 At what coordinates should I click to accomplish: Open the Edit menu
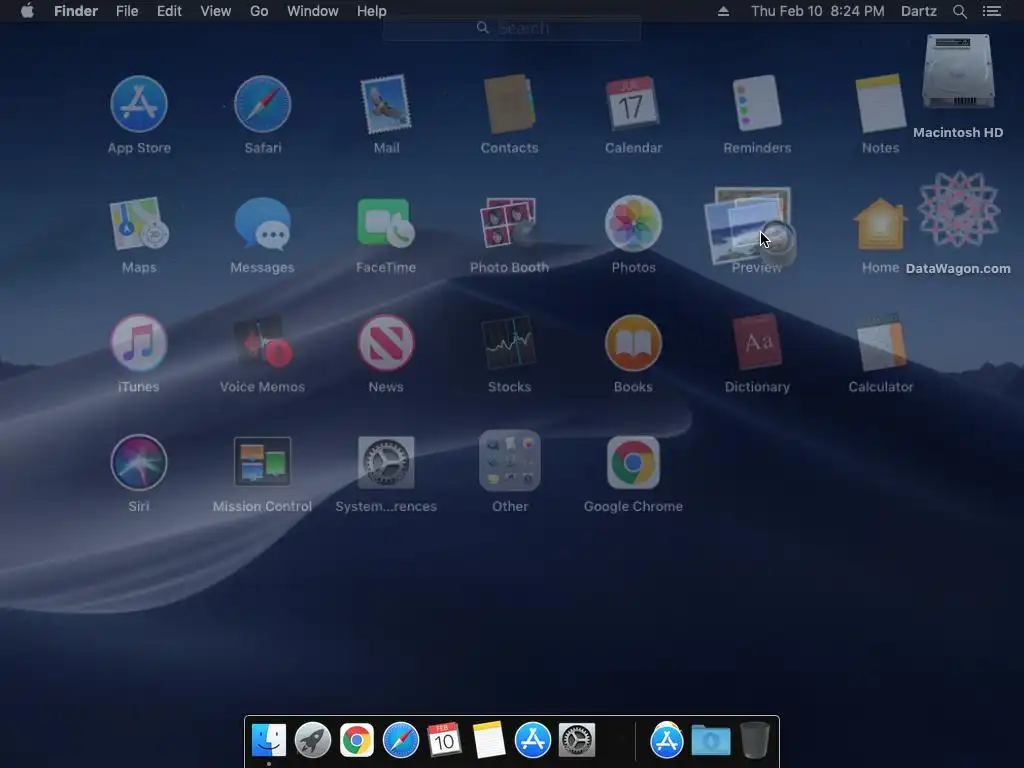pyautogui.click(x=169, y=11)
